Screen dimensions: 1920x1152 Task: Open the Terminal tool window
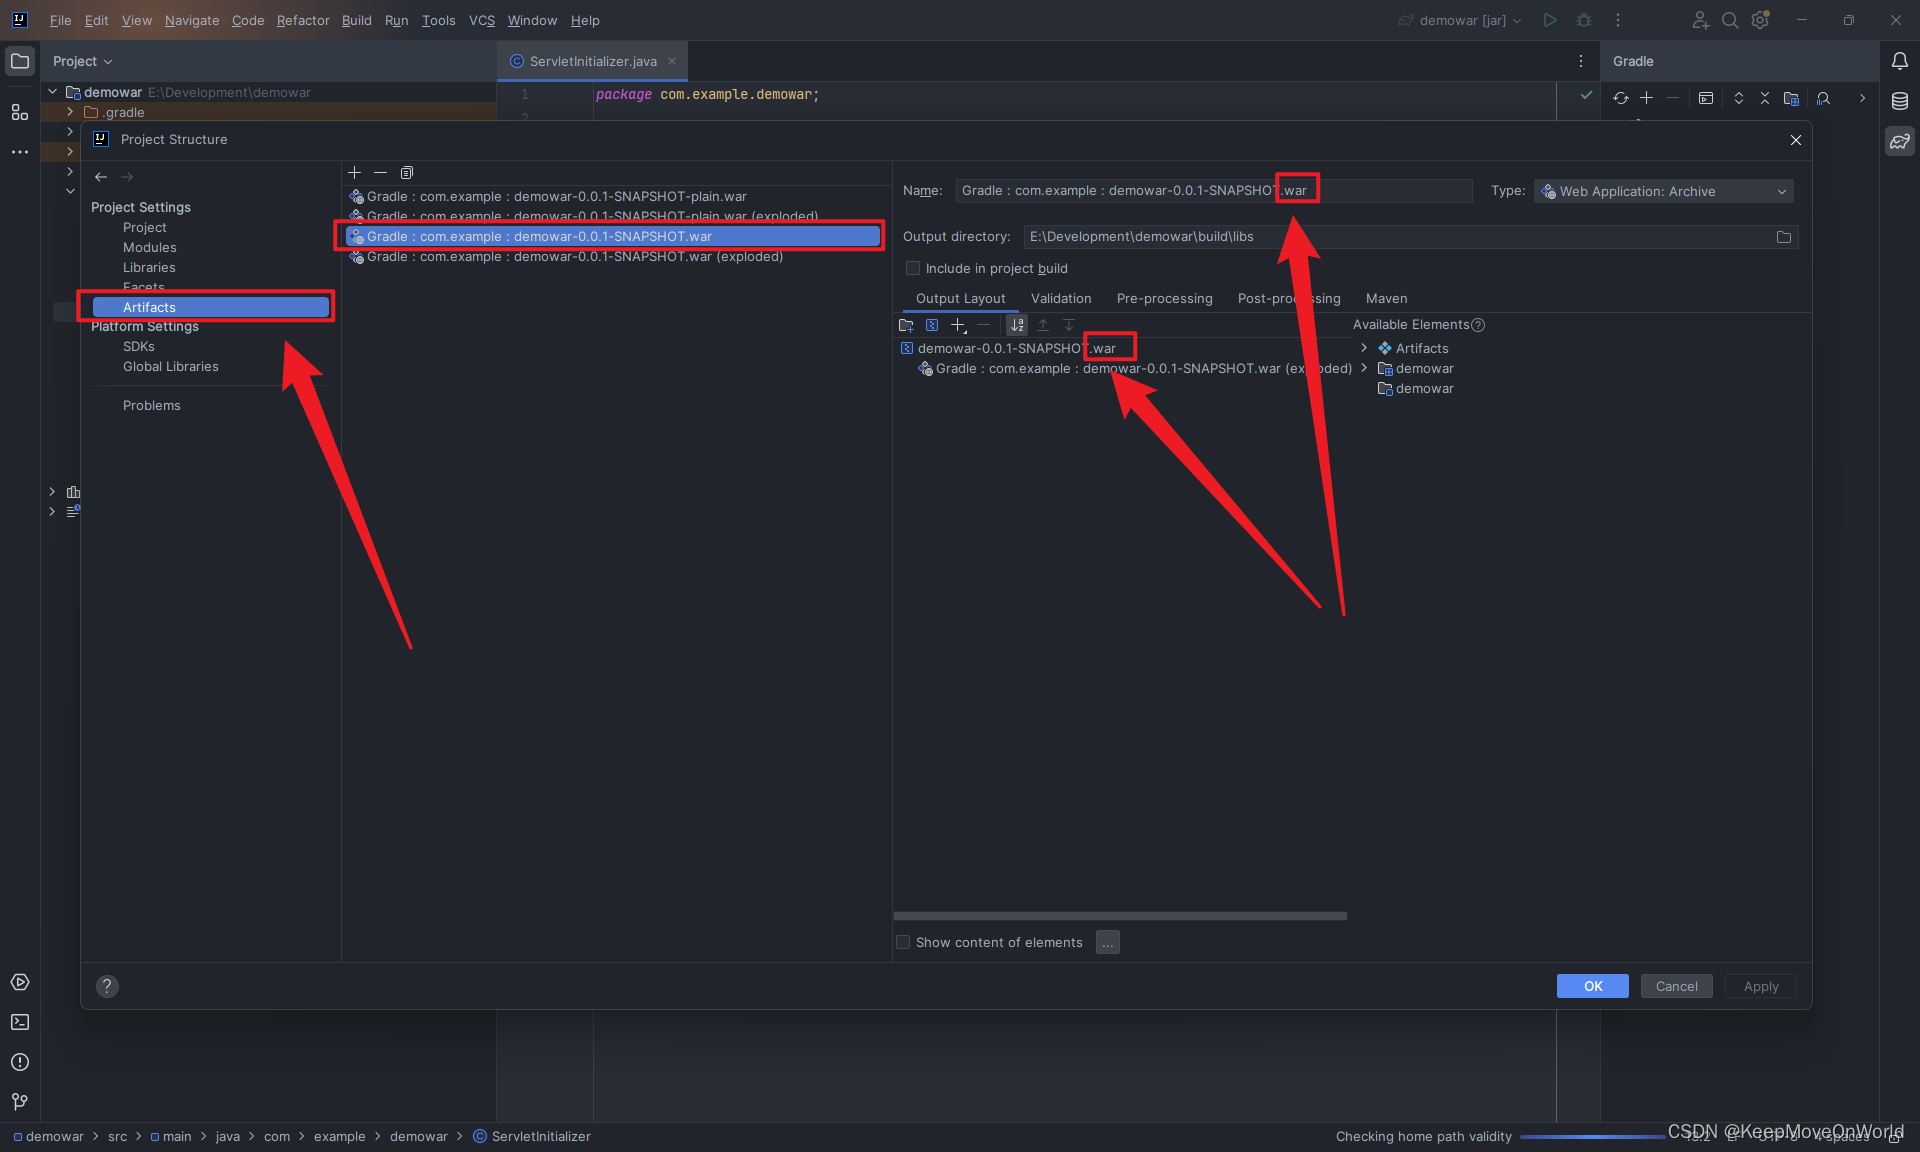tap(20, 1022)
